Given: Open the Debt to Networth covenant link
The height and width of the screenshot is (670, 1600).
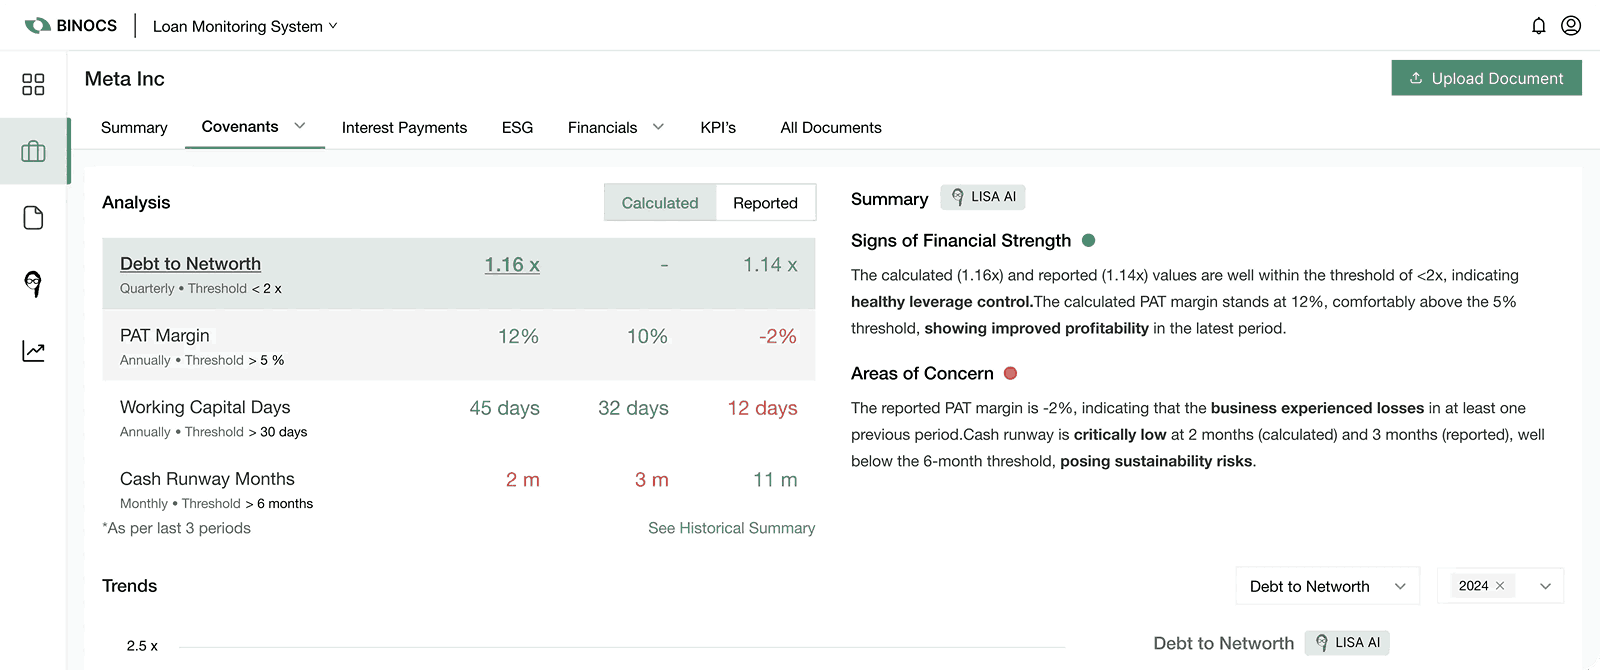Looking at the screenshot, I should click(x=190, y=263).
